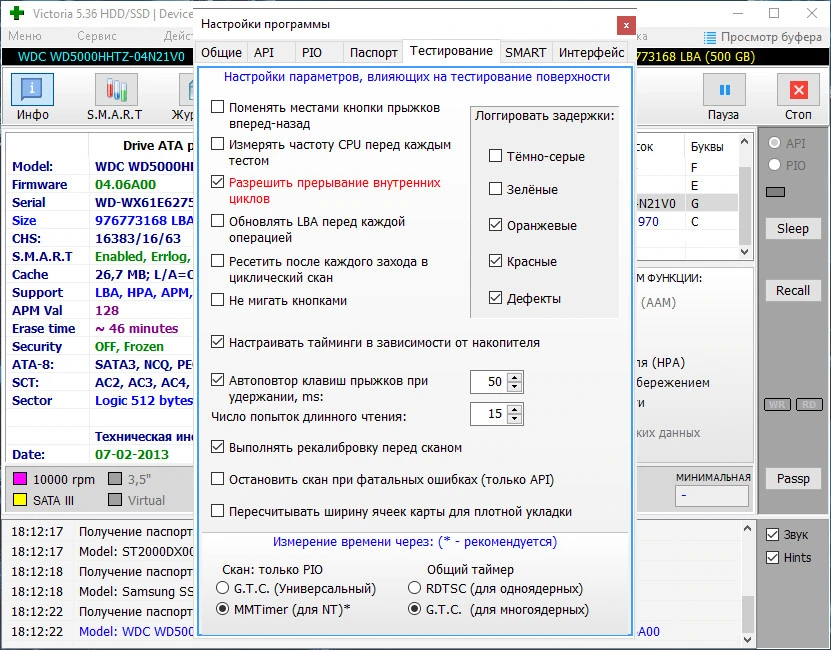The image size is (831, 650).
Task: Decrease long read attempts count
Action: 515,418
